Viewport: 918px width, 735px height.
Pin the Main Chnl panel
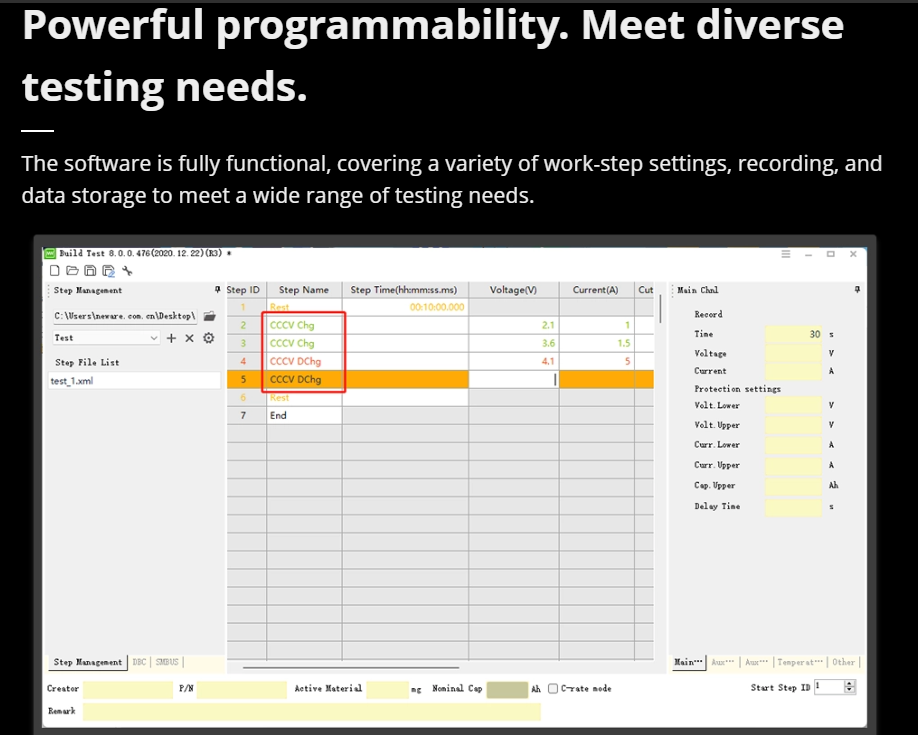pos(857,290)
